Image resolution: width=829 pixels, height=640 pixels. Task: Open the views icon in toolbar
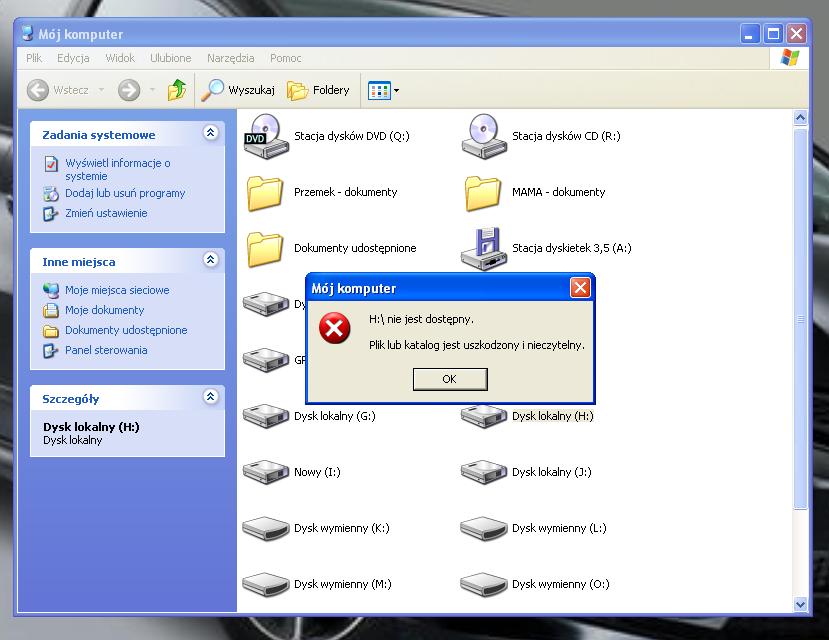pos(379,90)
